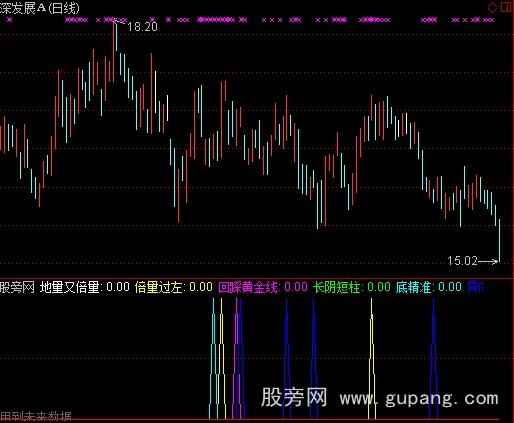The width and height of the screenshot is (514, 423).
Task: Click the 15.02 low price label
Action: [x=462, y=261]
